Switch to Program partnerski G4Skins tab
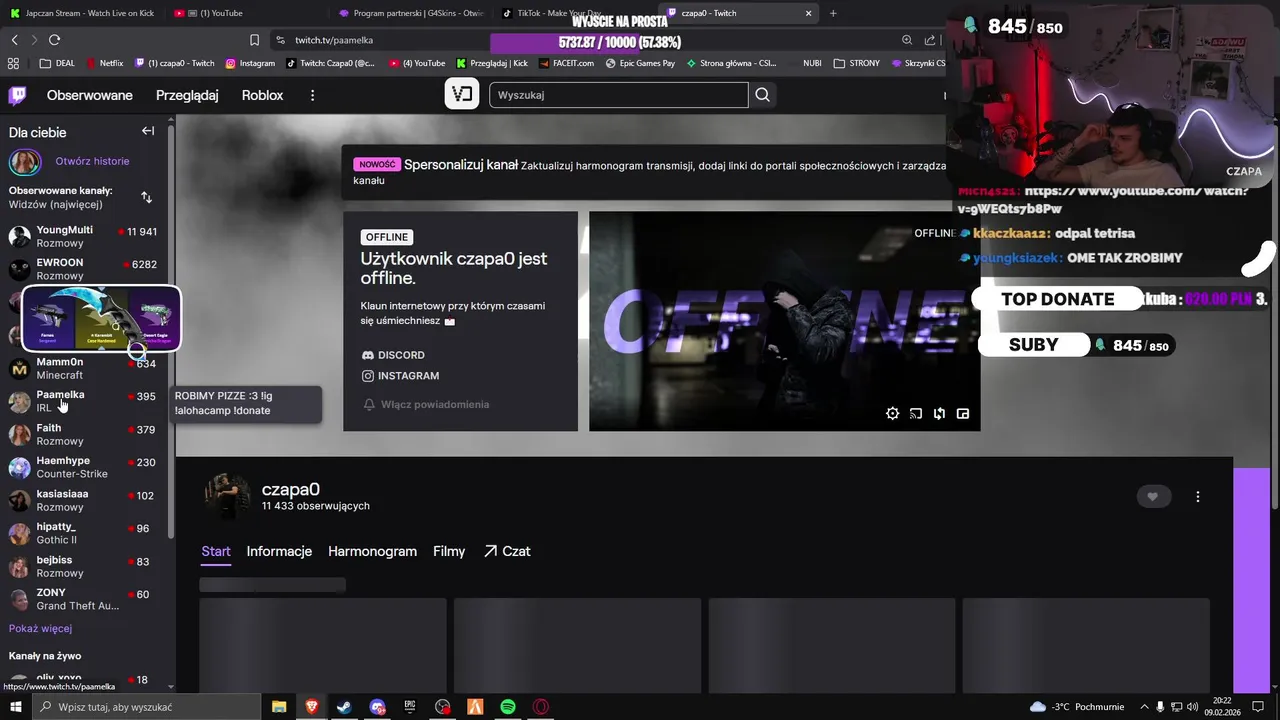 [x=409, y=13]
